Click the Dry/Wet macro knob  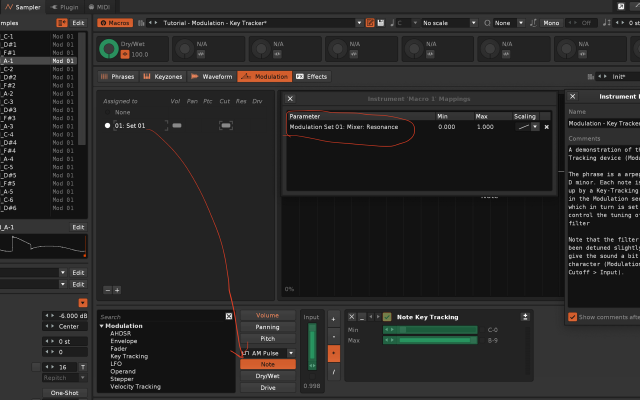click(109, 49)
